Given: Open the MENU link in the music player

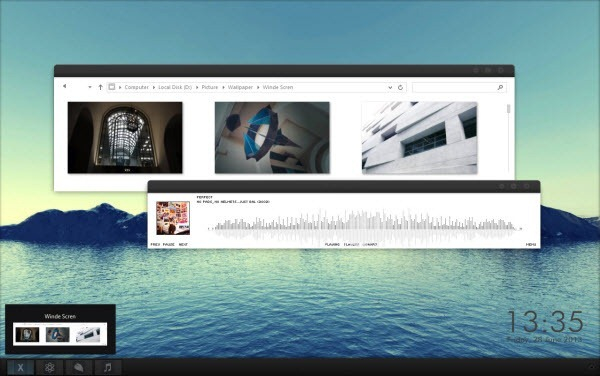Looking at the screenshot, I should 531,244.
